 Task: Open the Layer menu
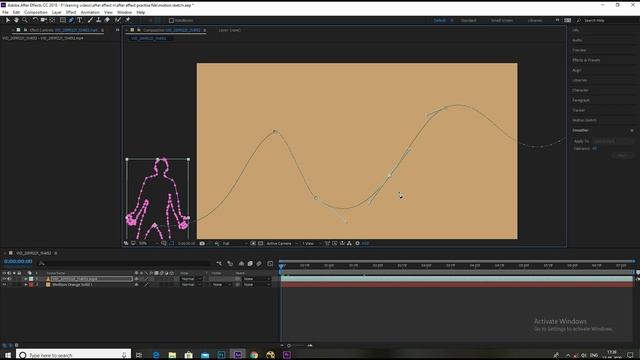click(x=57, y=12)
